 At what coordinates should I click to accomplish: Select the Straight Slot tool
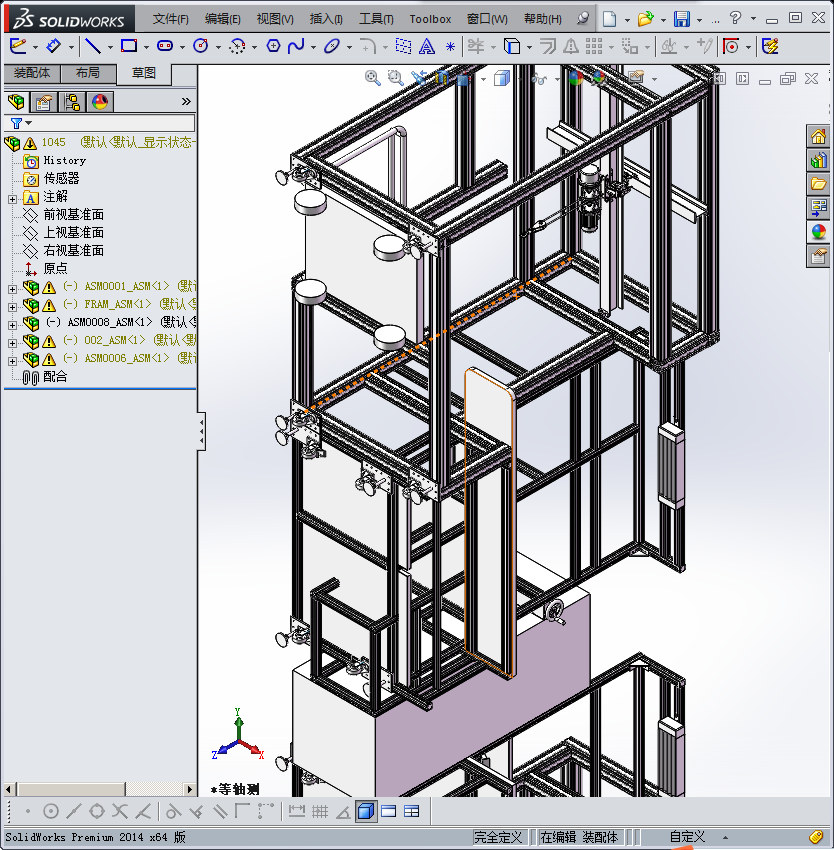(165, 46)
